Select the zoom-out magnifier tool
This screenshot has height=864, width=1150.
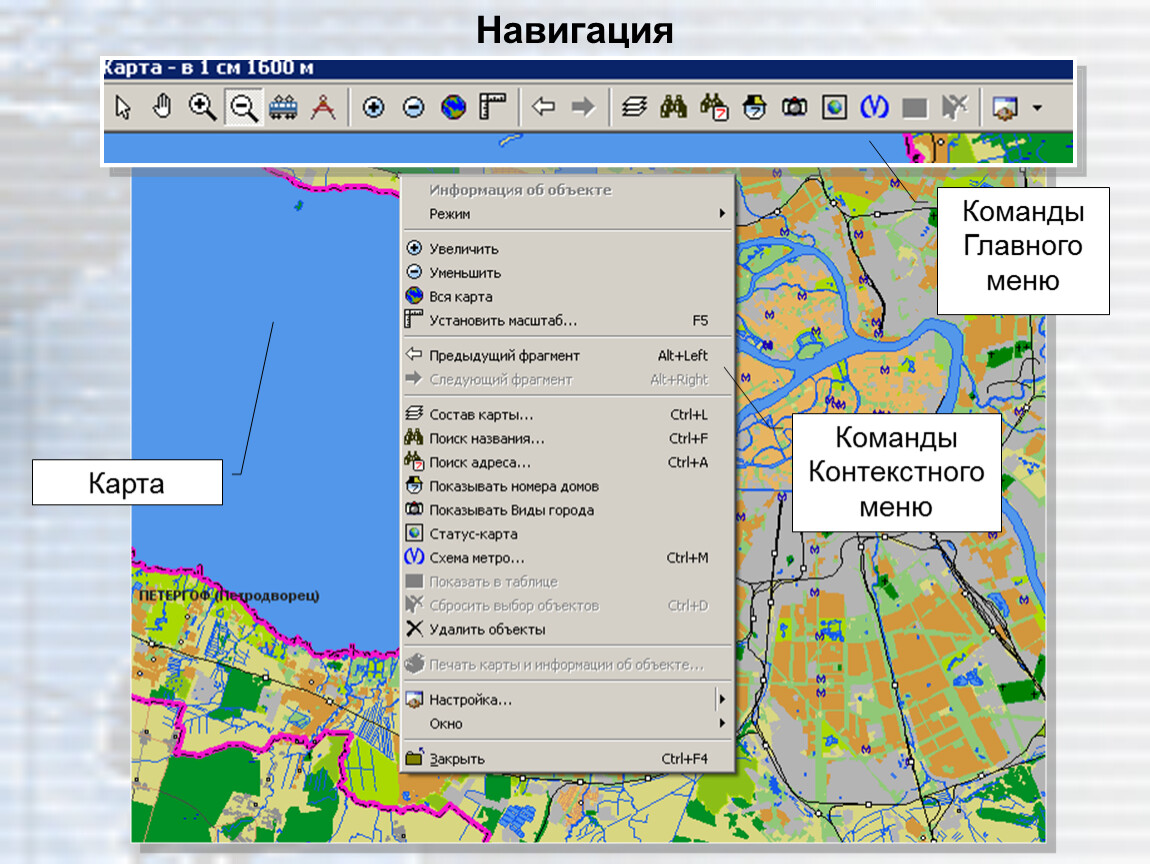click(243, 107)
